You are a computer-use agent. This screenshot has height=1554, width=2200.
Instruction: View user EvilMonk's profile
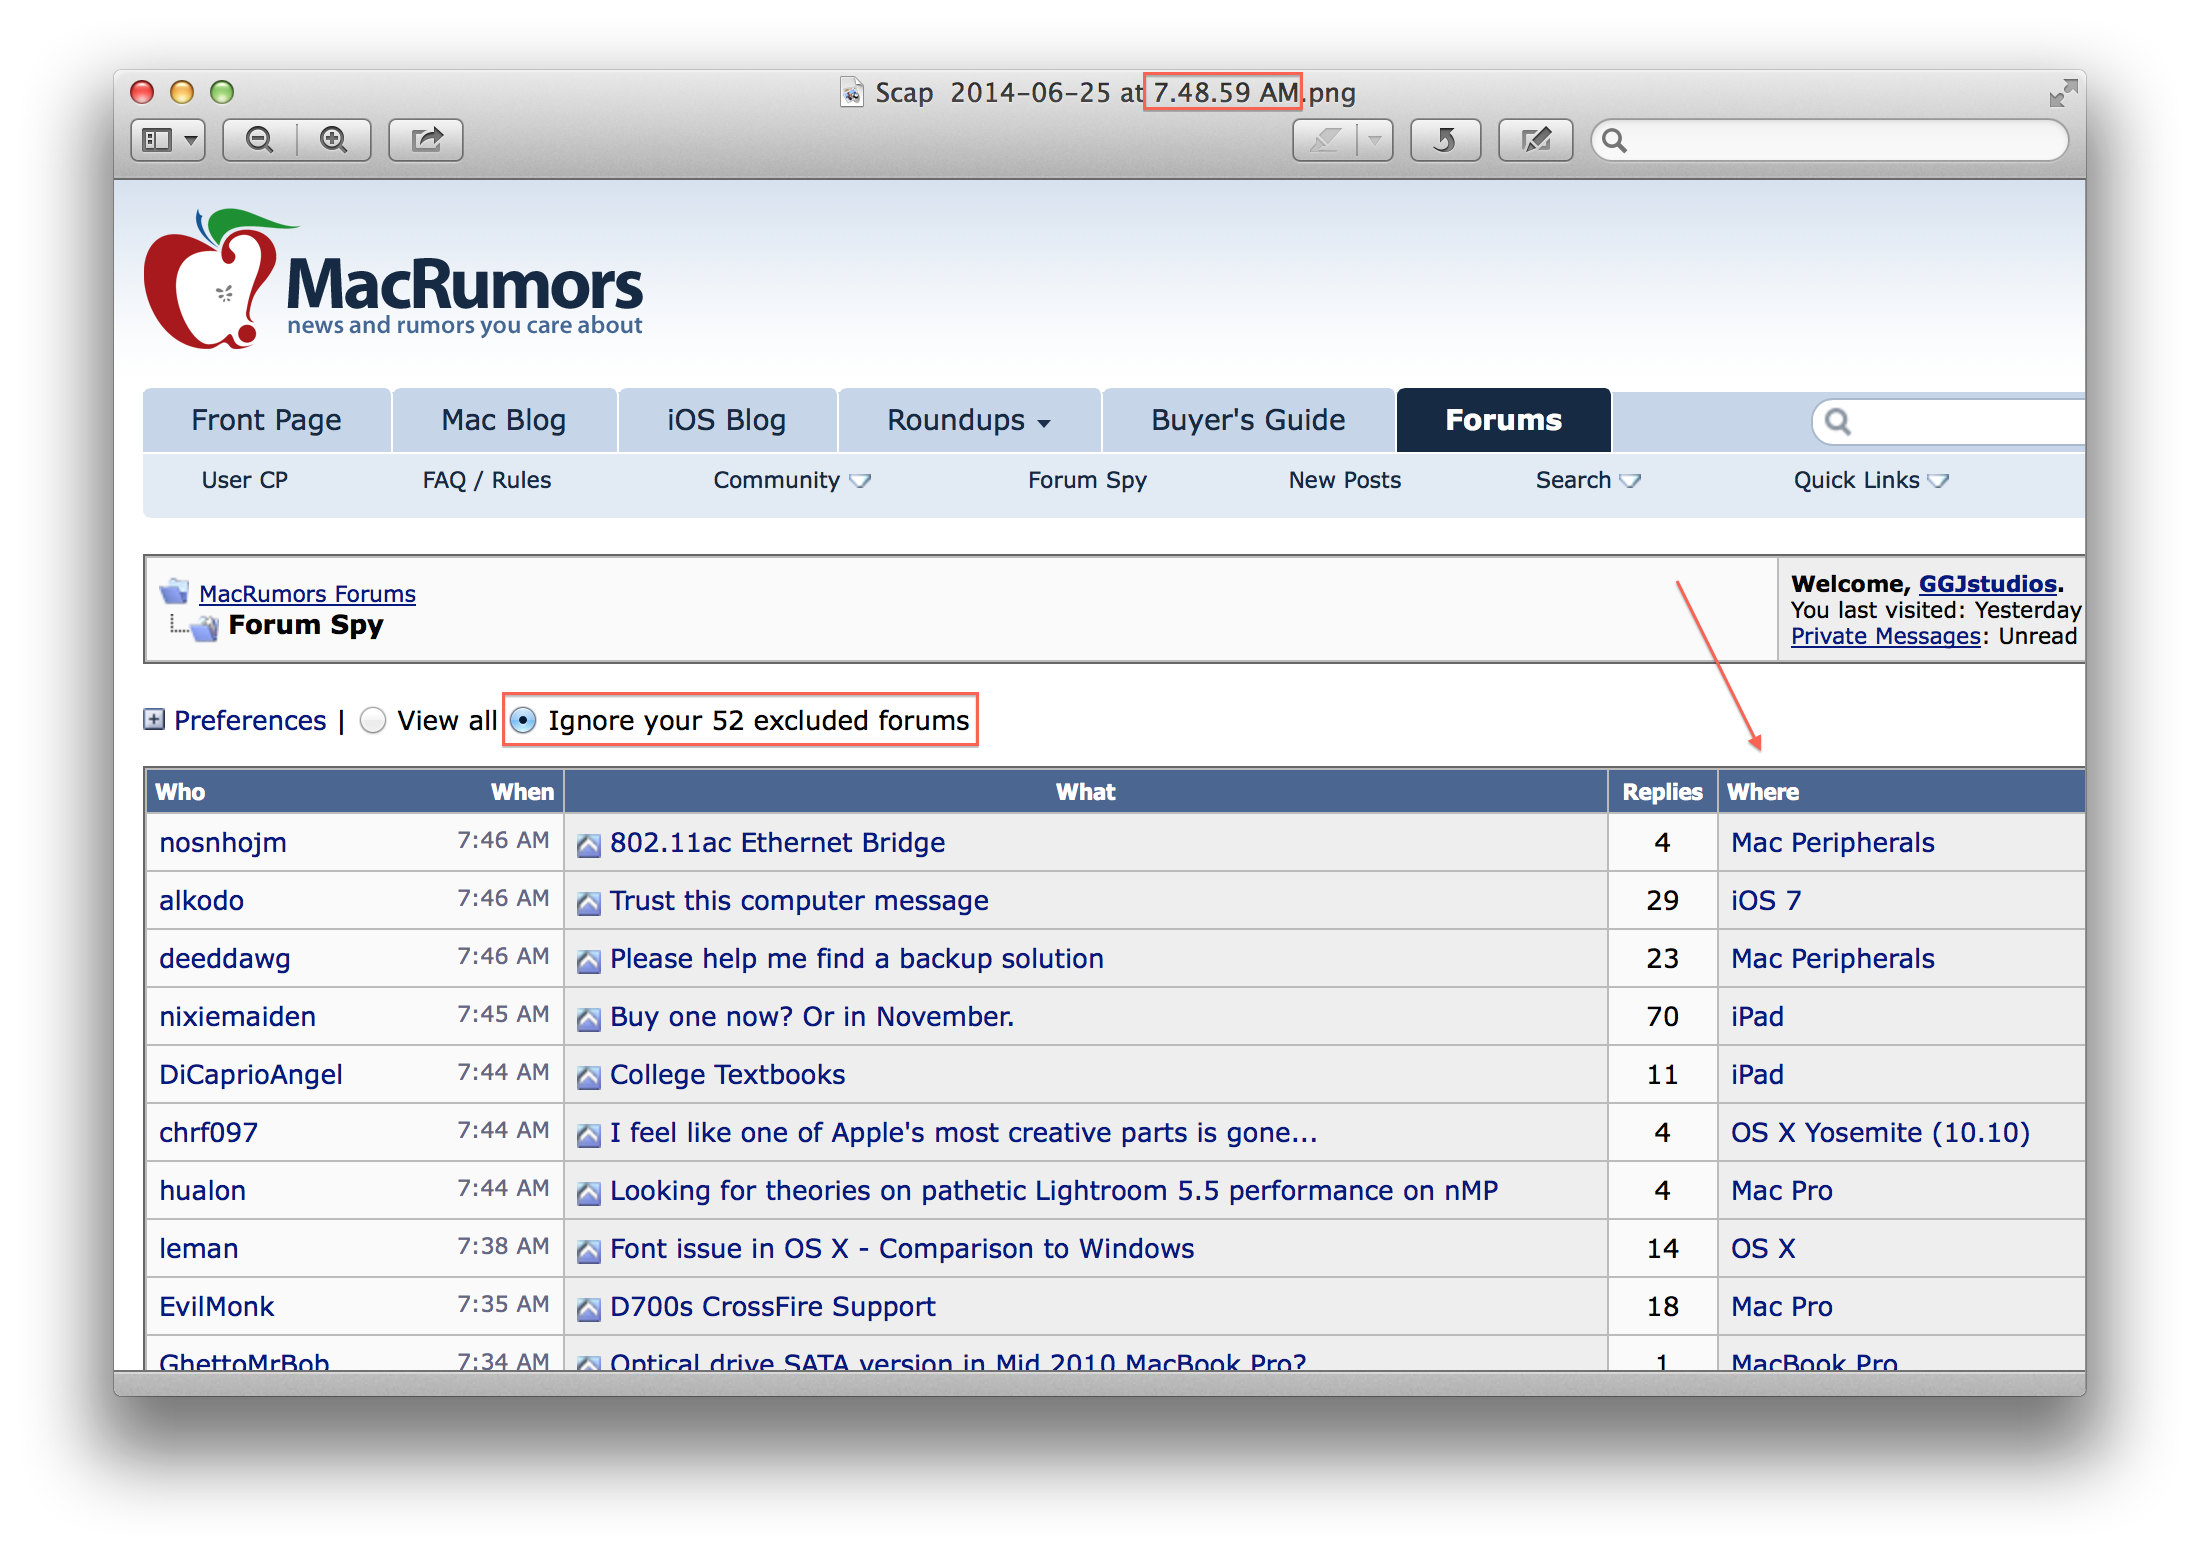point(216,1307)
